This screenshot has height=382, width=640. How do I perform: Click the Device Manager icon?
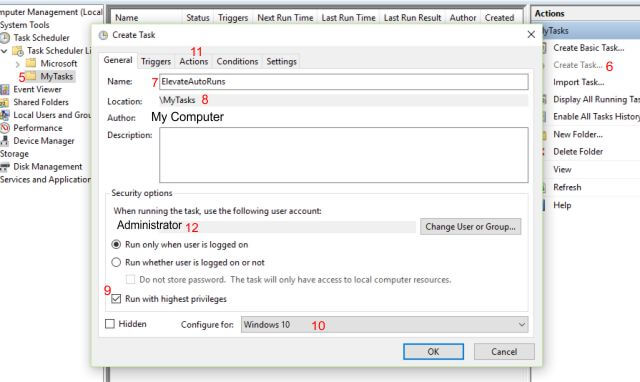(4, 141)
